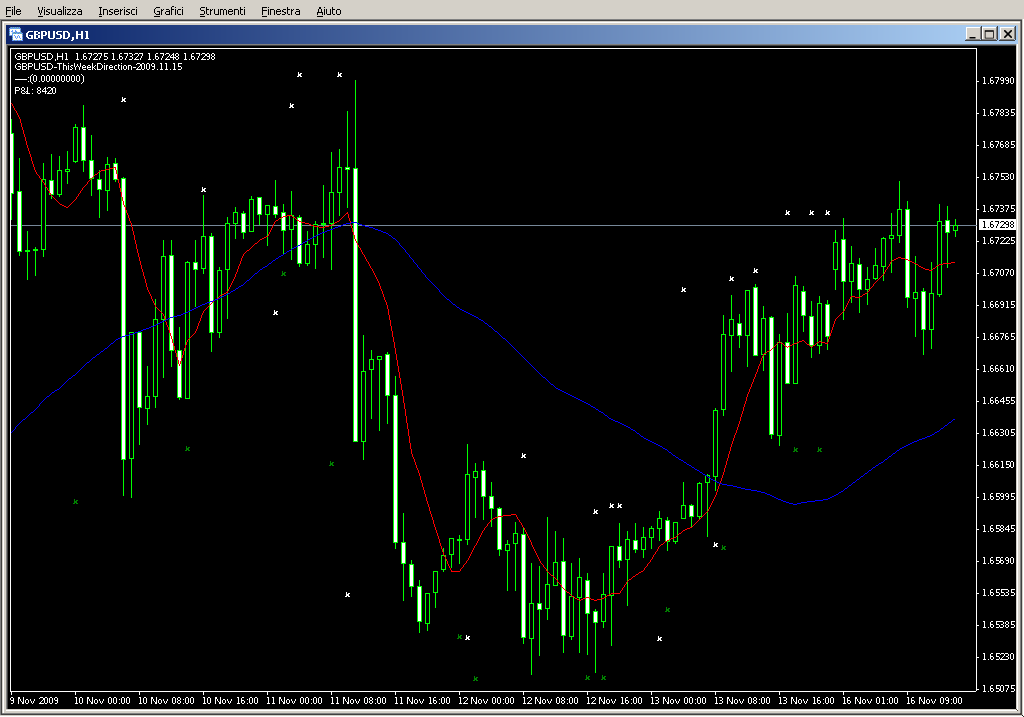
Task: Click the 1.67070 price scale label
Action: [999, 273]
